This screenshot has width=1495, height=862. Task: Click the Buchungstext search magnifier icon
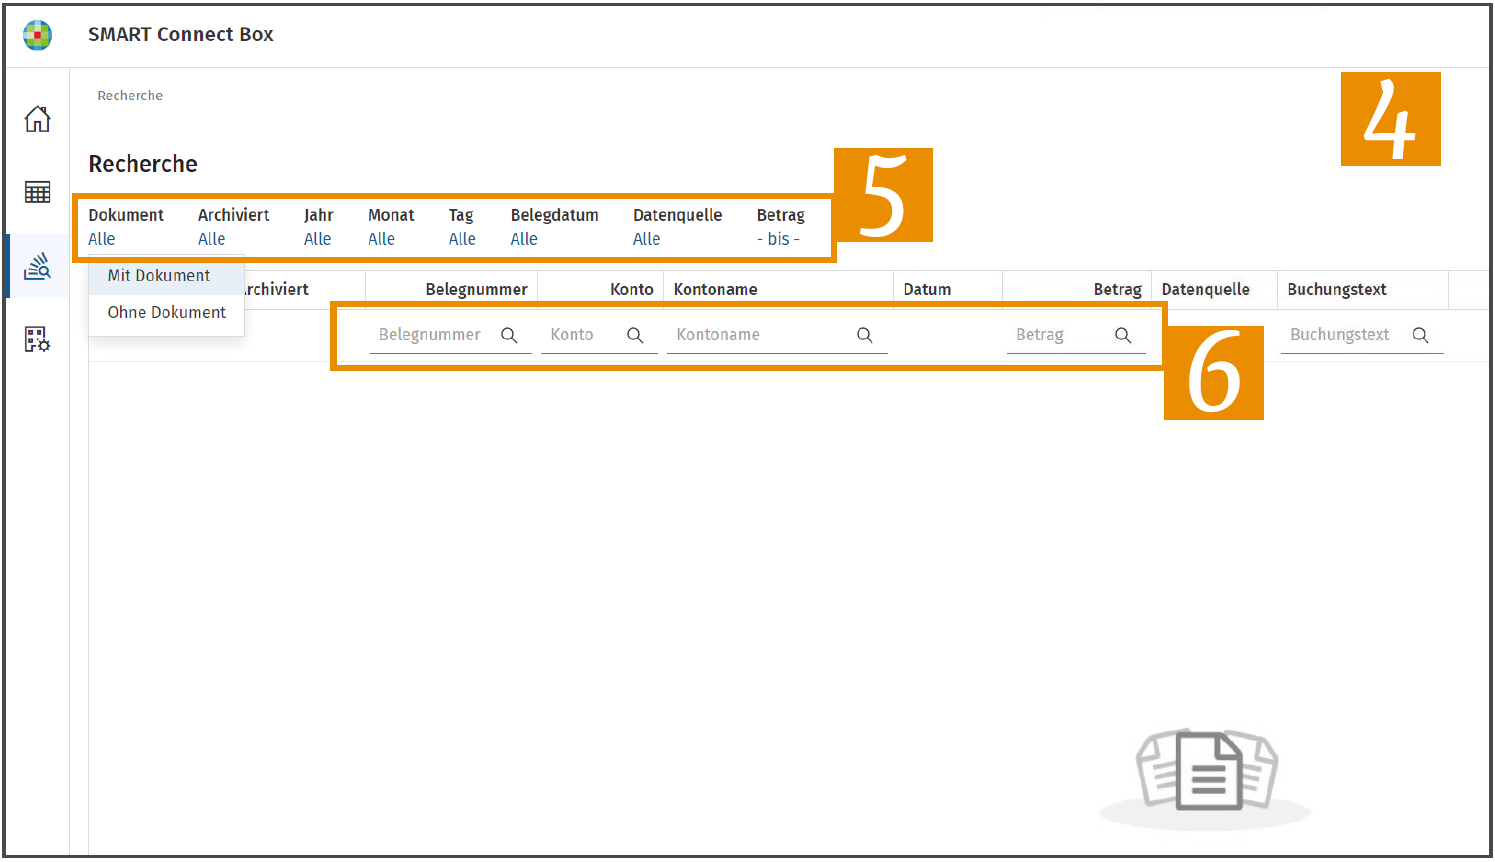(1420, 335)
